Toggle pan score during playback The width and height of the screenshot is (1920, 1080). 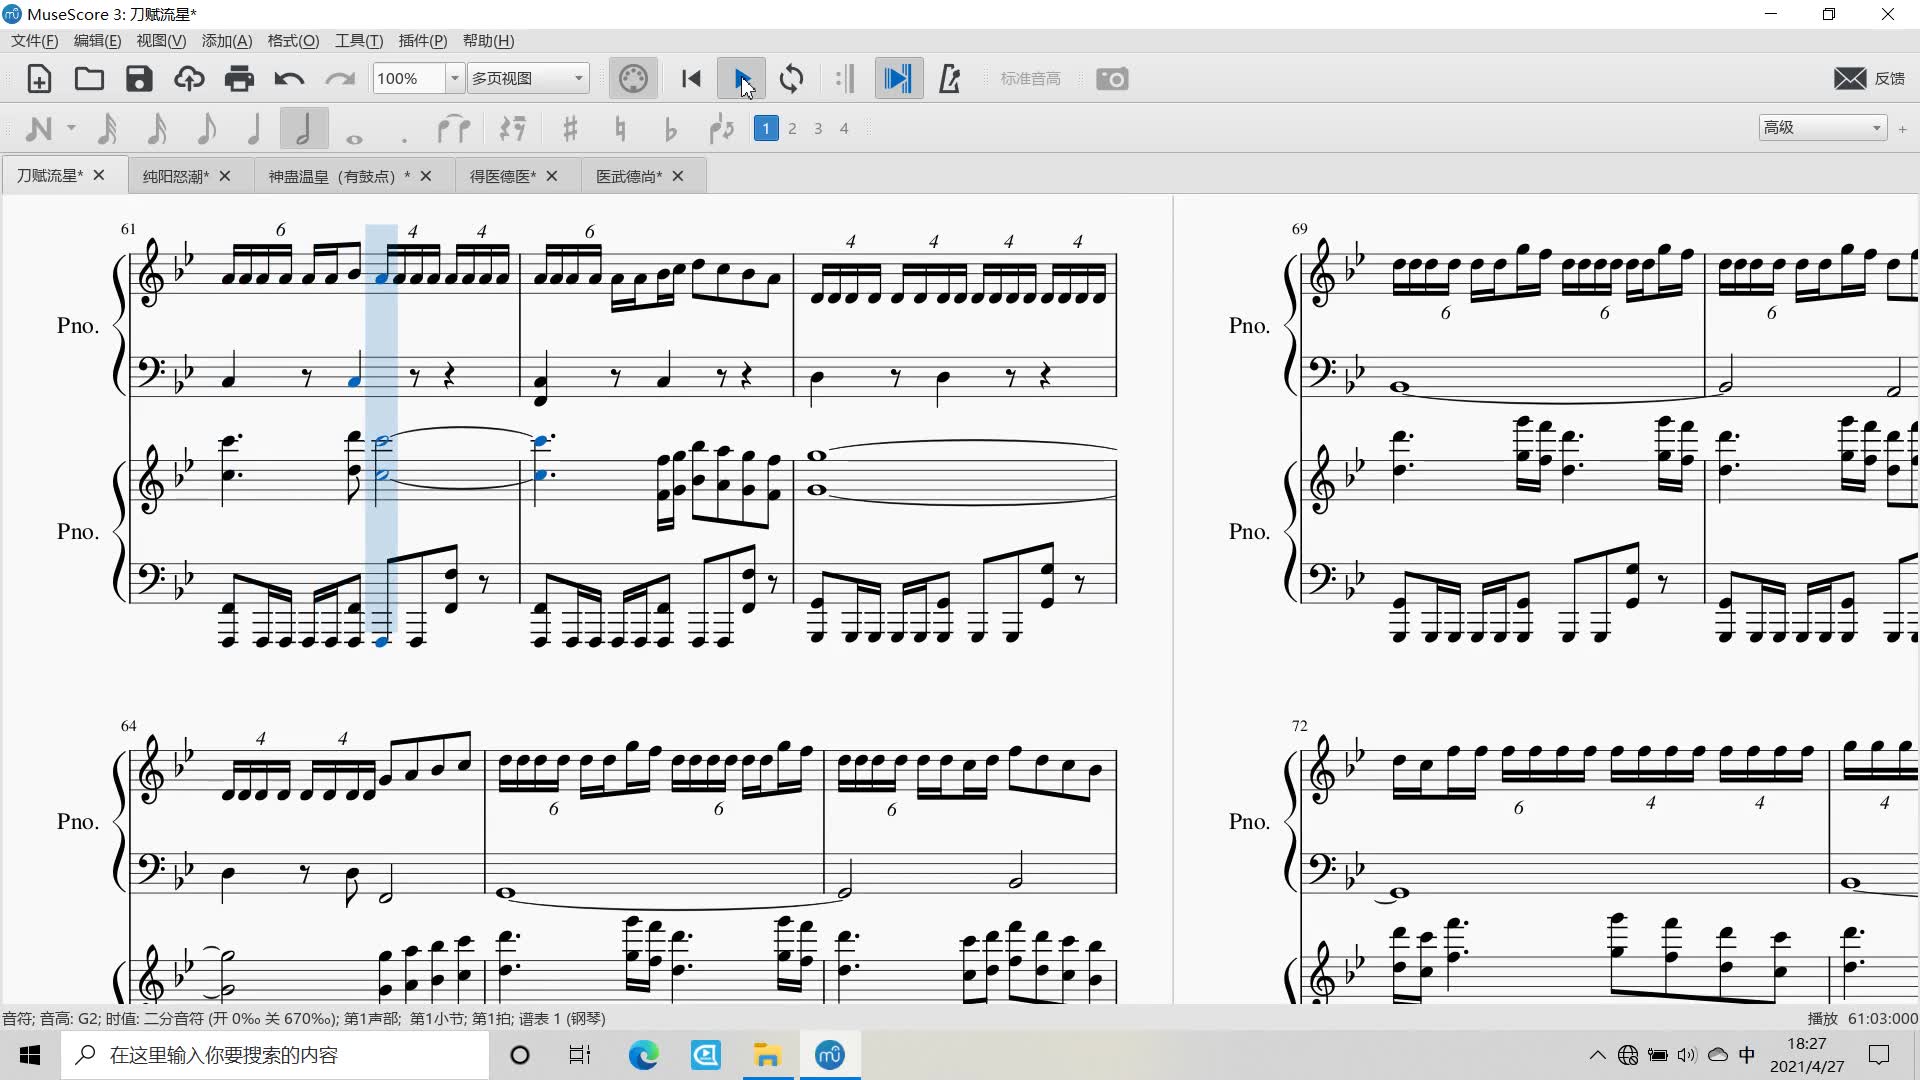[x=898, y=79]
